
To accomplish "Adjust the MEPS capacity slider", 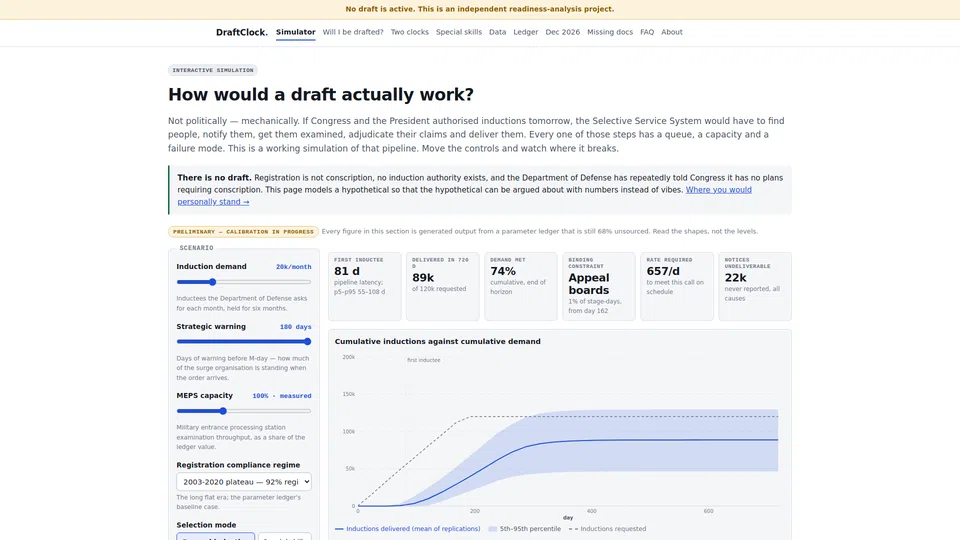I will (244, 411).
